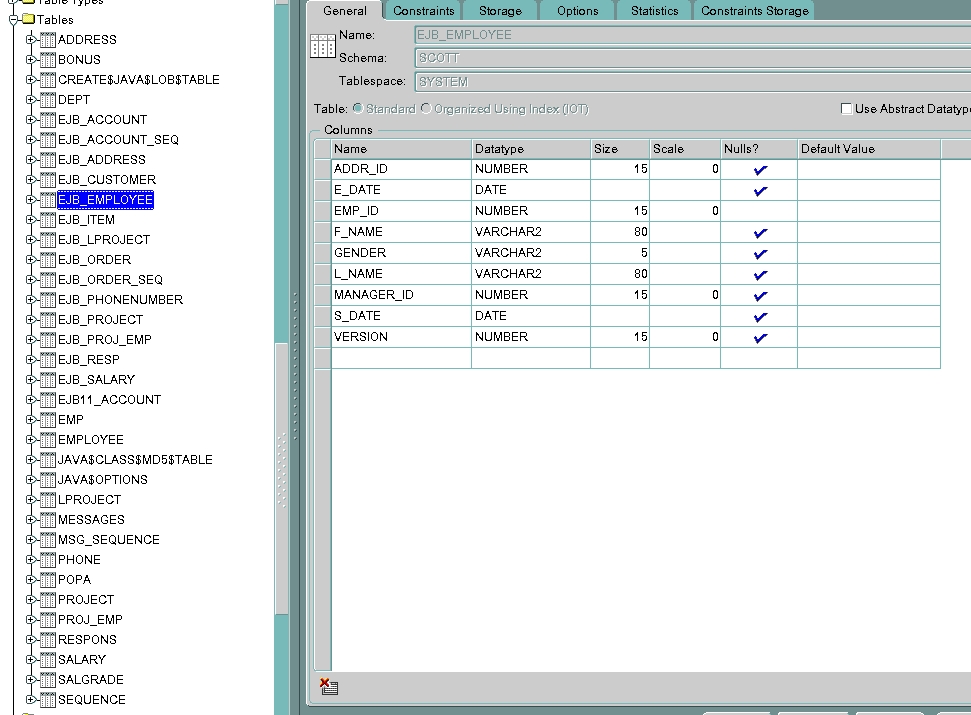Click the Datatype column header
The height and width of the screenshot is (715, 971).
531,149
